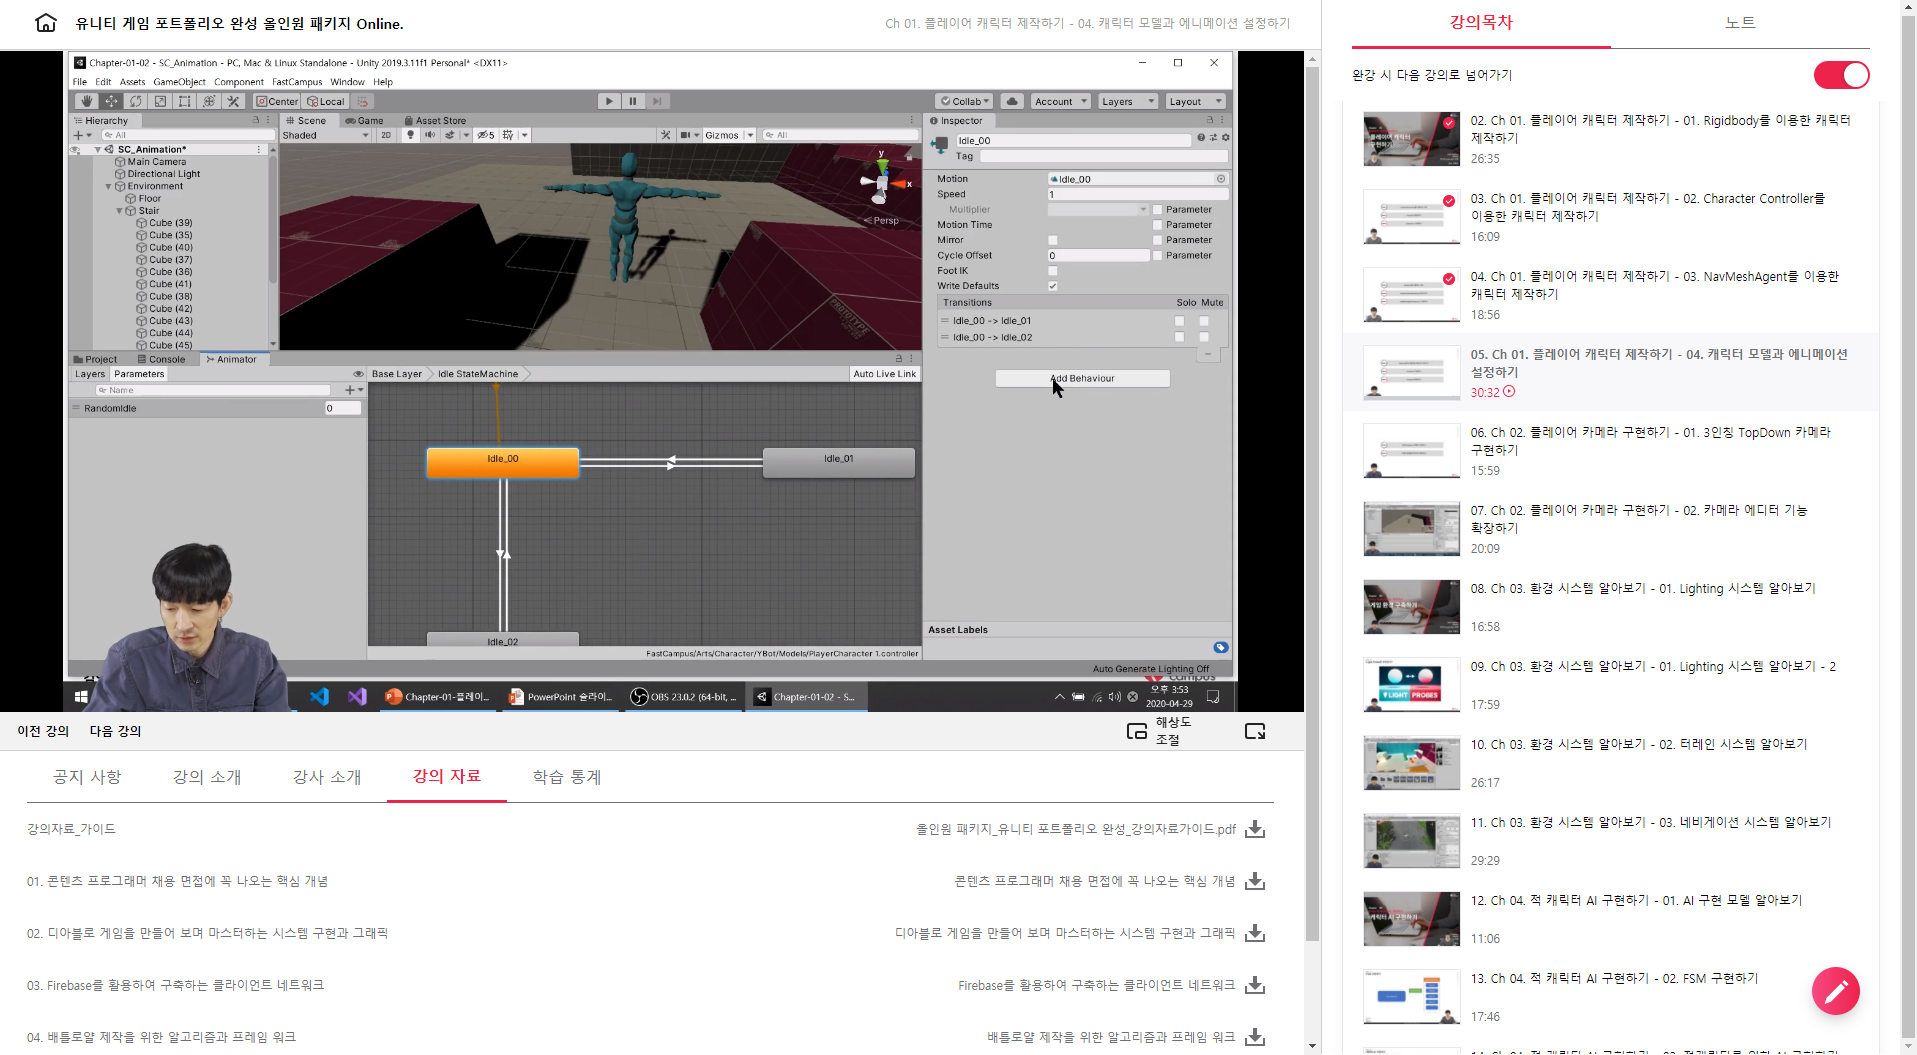
Task: Open the Windows Start menu
Action: [x=81, y=697]
